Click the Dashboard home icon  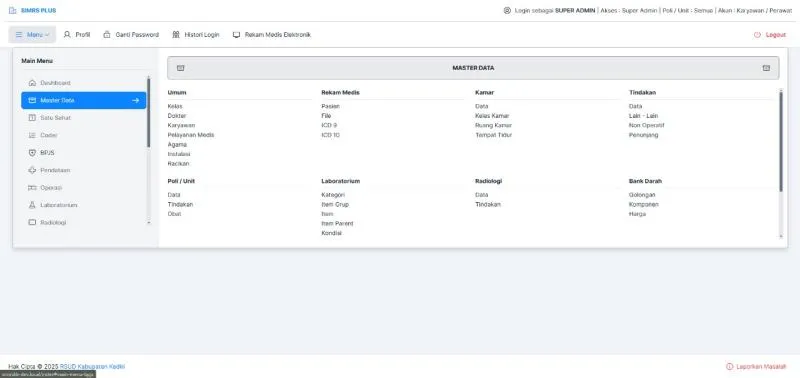32,83
